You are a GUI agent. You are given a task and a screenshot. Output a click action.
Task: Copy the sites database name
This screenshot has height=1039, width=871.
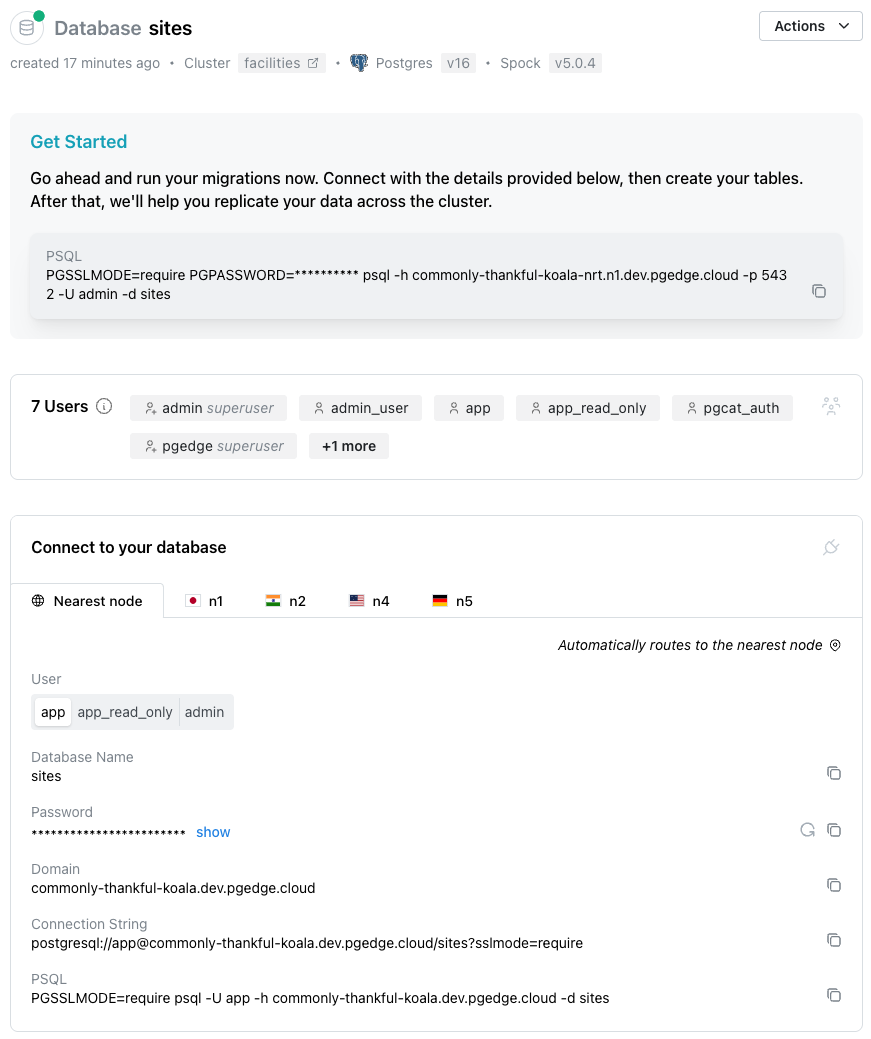pos(834,773)
